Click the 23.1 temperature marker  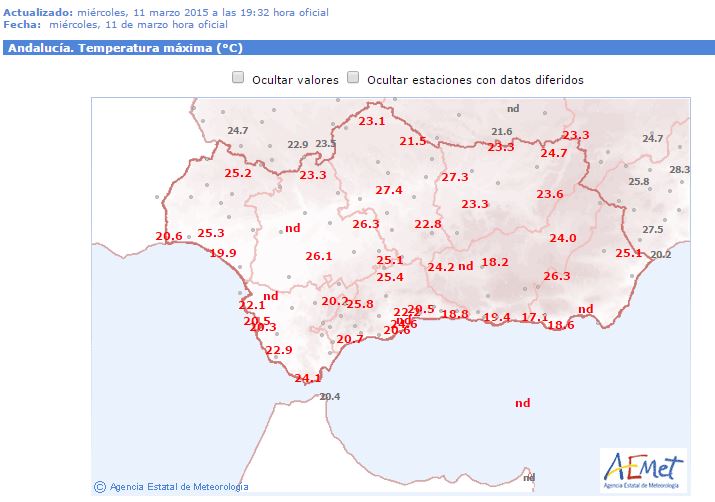371,121
